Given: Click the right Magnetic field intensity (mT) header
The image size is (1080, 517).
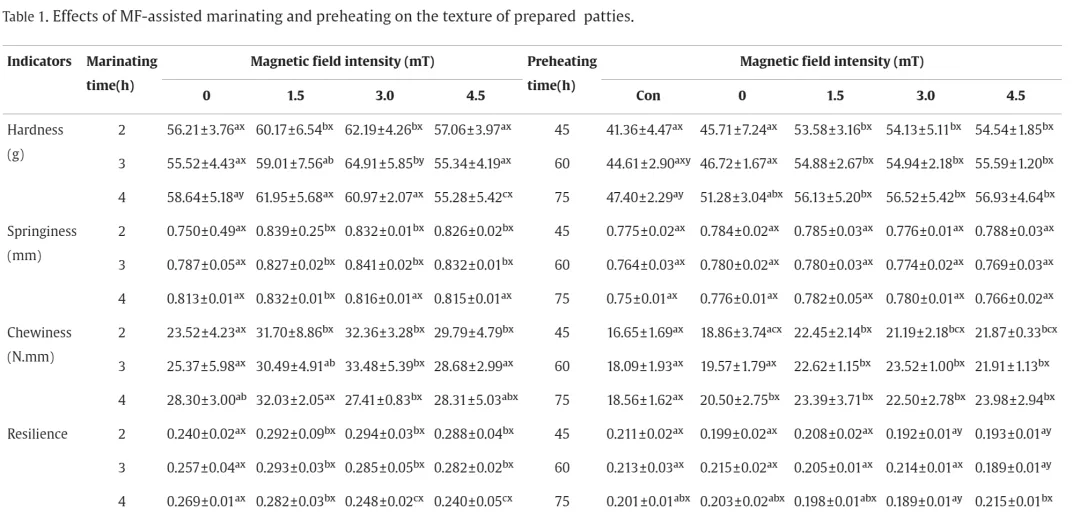Looking at the screenshot, I should coord(831,61).
